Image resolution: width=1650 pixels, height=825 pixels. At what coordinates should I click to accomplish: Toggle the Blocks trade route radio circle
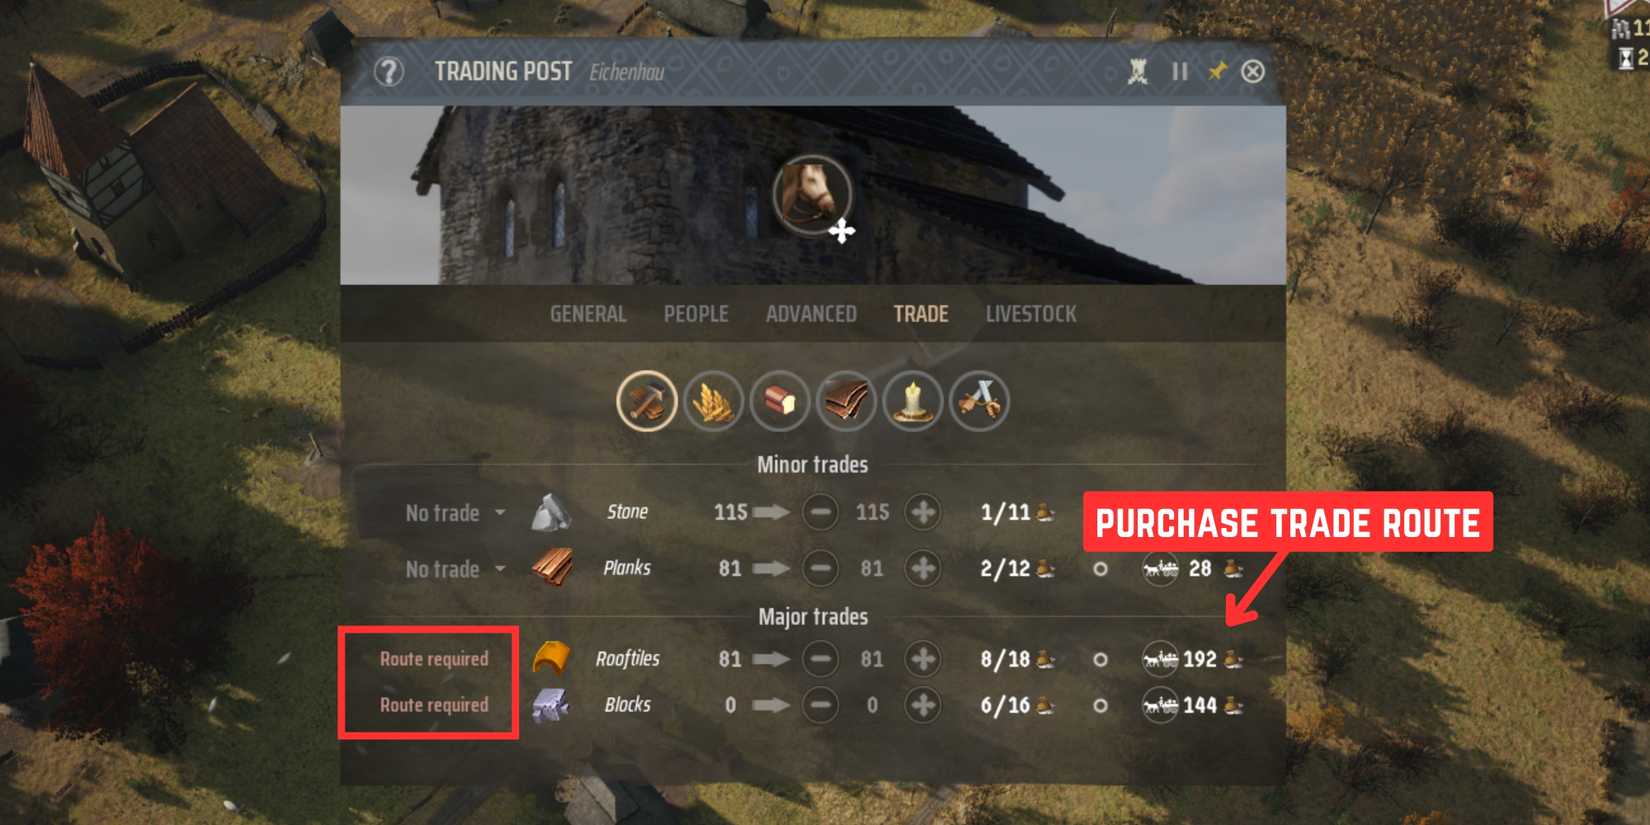pos(1100,705)
